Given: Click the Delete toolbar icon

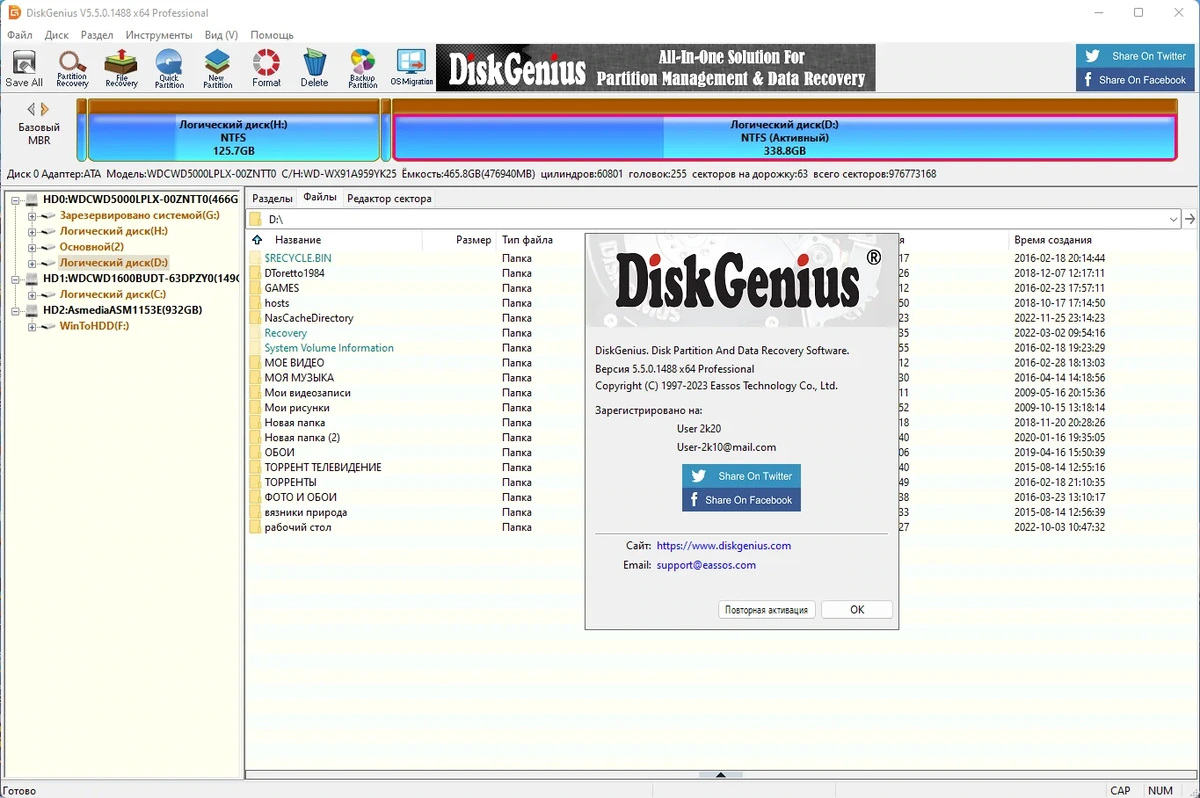Looking at the screenshot, I should 314,68.
